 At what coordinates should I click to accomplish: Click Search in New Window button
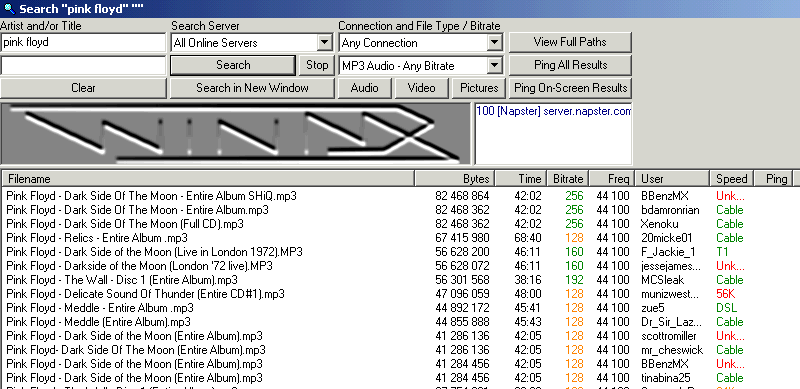tap(252, 88)
